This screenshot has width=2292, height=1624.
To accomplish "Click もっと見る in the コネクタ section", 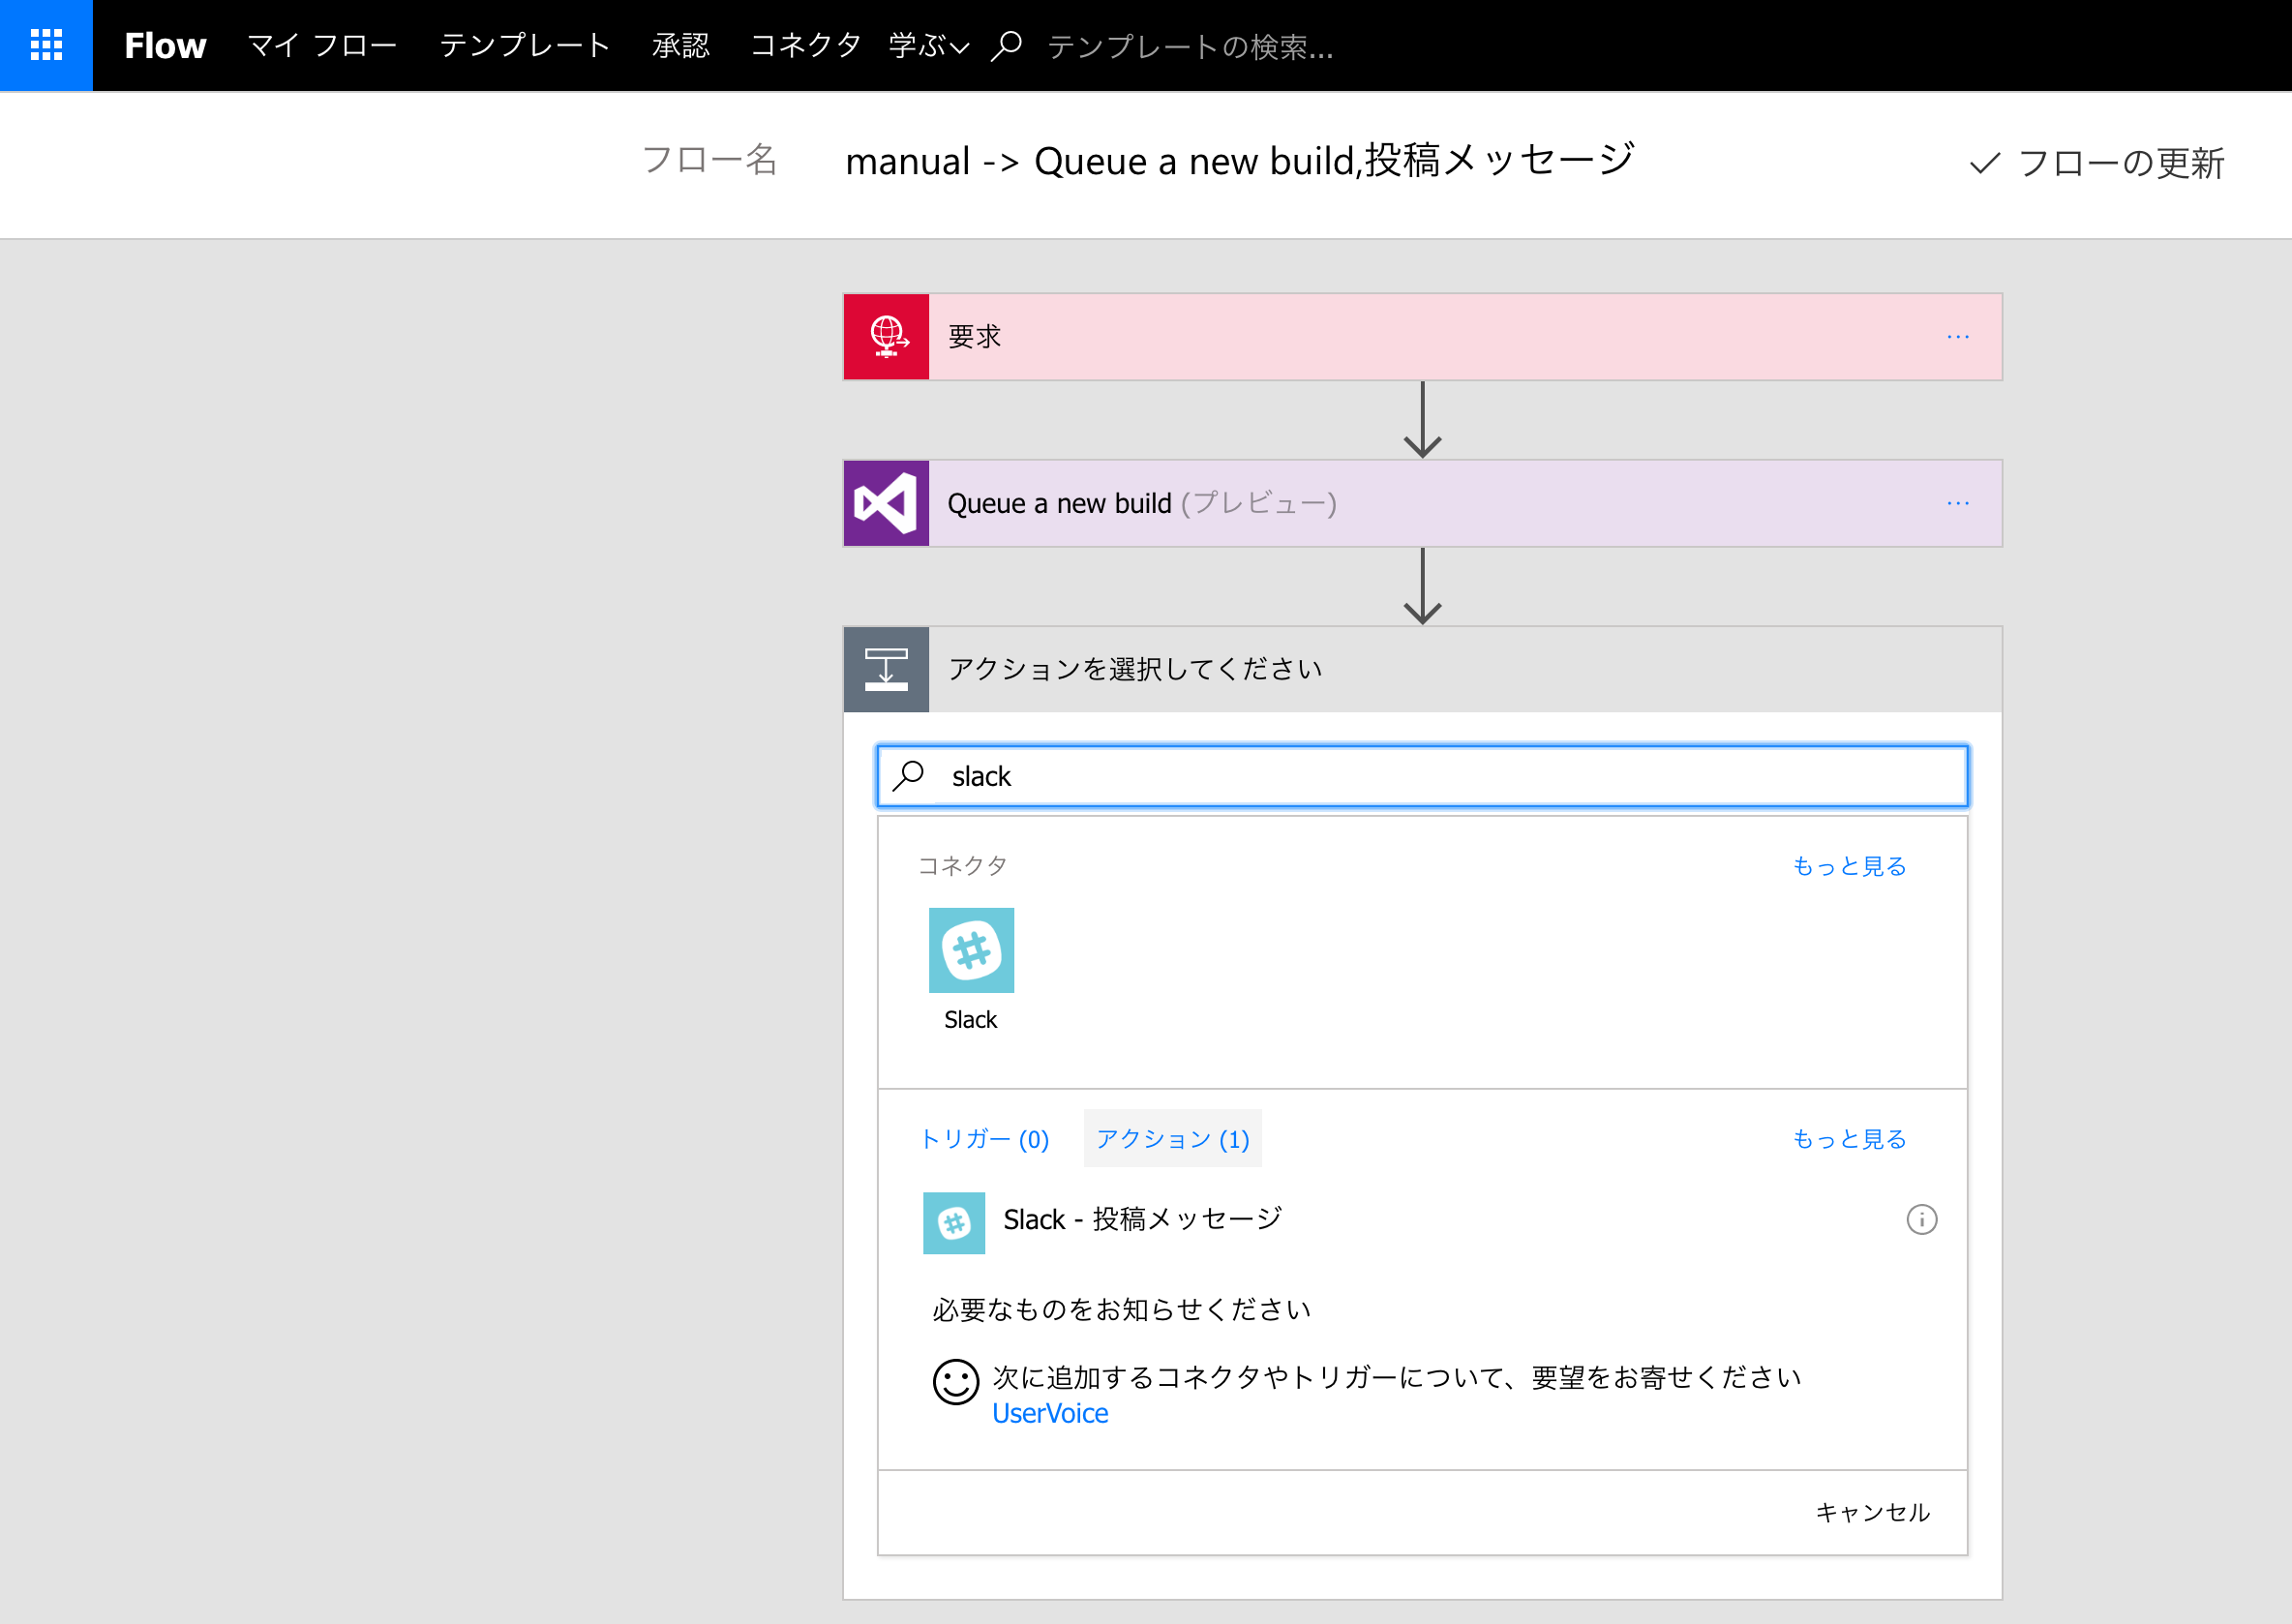I will (1849, 866).
